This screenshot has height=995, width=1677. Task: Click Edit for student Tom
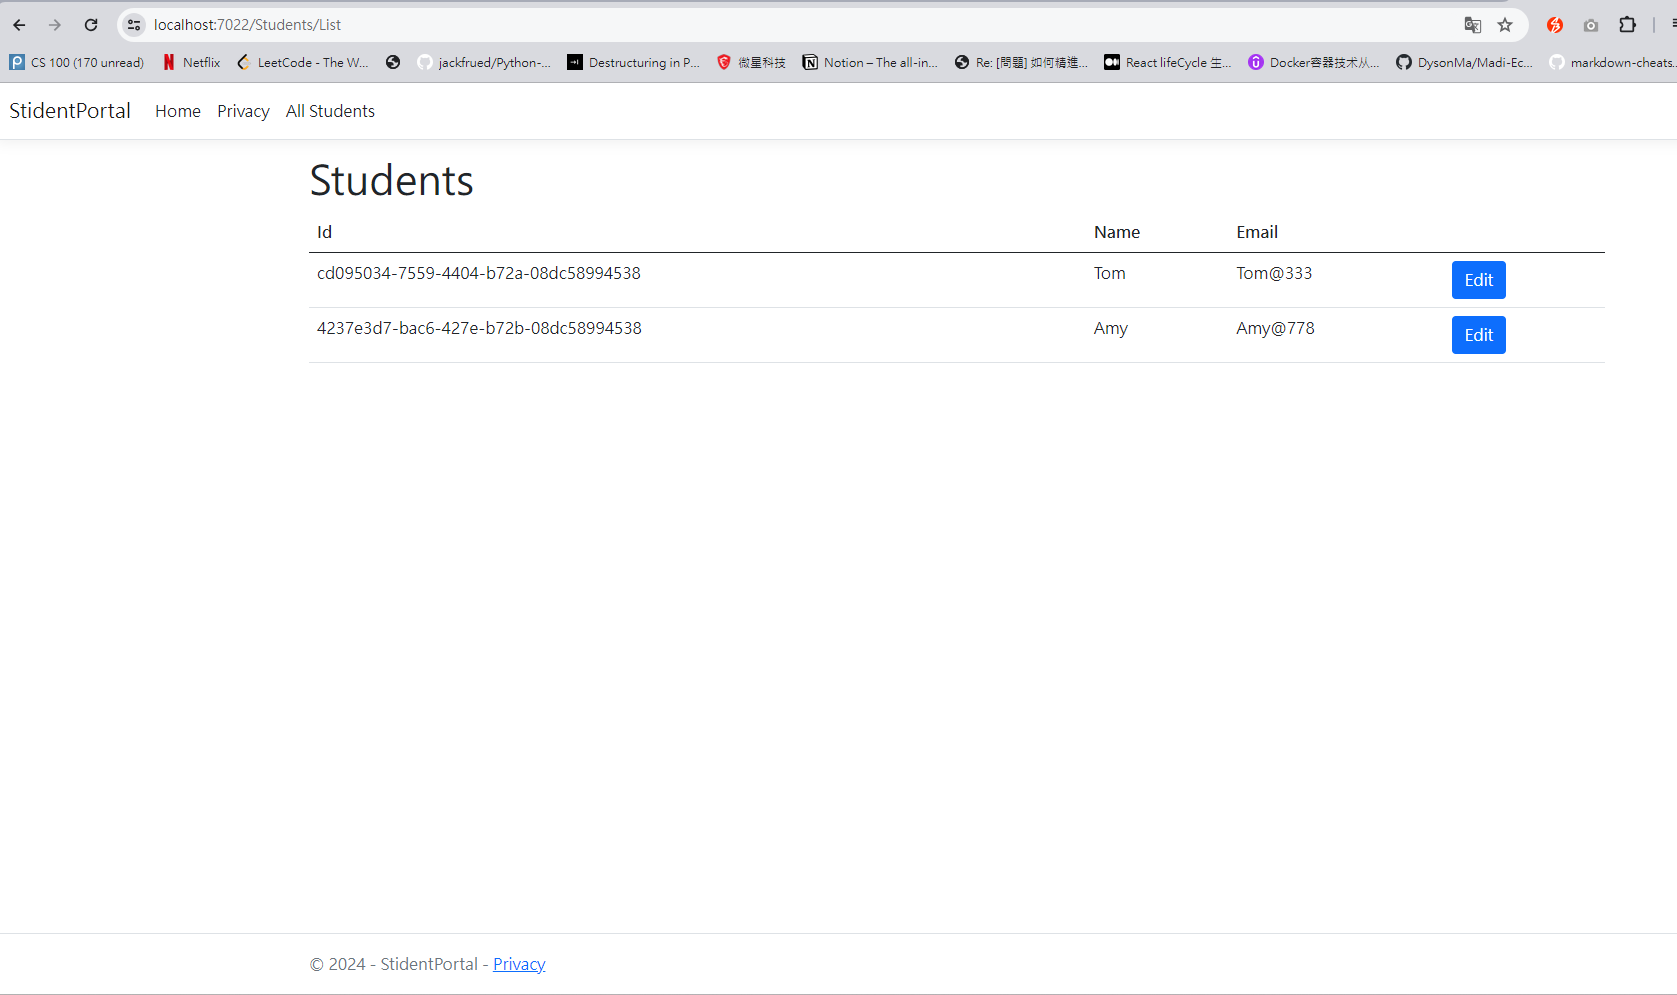pyautogui.click(x=1478, y=280)
